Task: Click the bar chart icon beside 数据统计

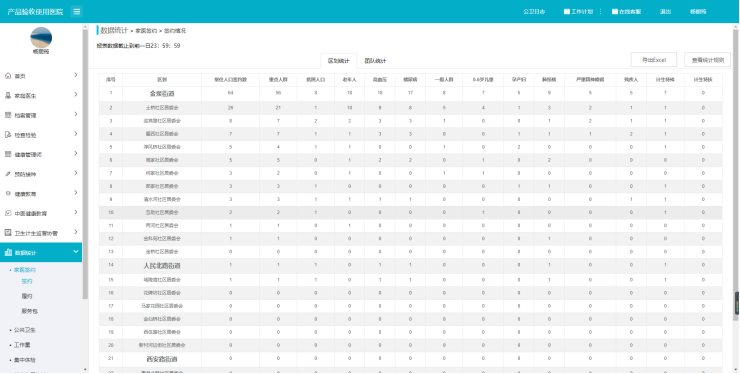Action: point(8,253)
